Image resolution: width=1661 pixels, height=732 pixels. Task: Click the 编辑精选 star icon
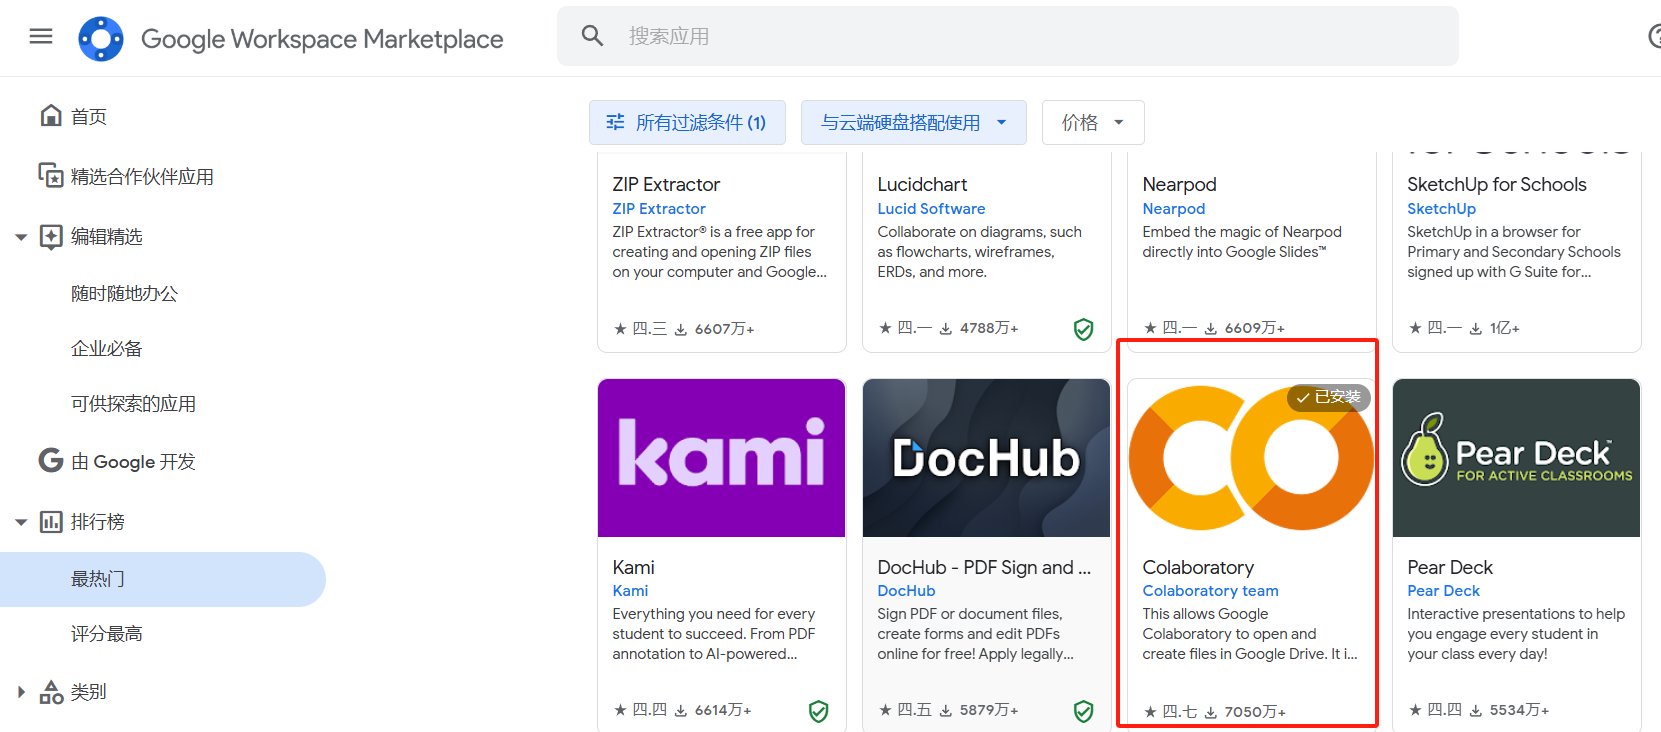click(51, 236)
